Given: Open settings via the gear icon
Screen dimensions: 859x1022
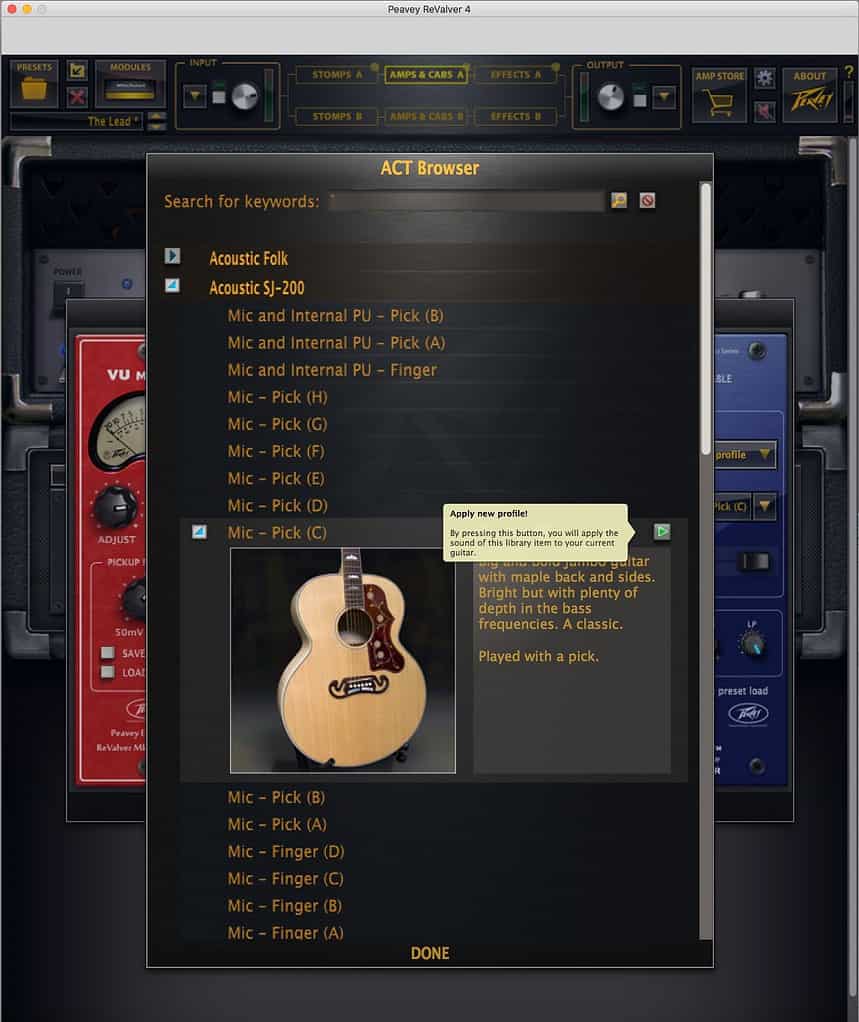Looking at the screenshot, I should pos(764,79).
